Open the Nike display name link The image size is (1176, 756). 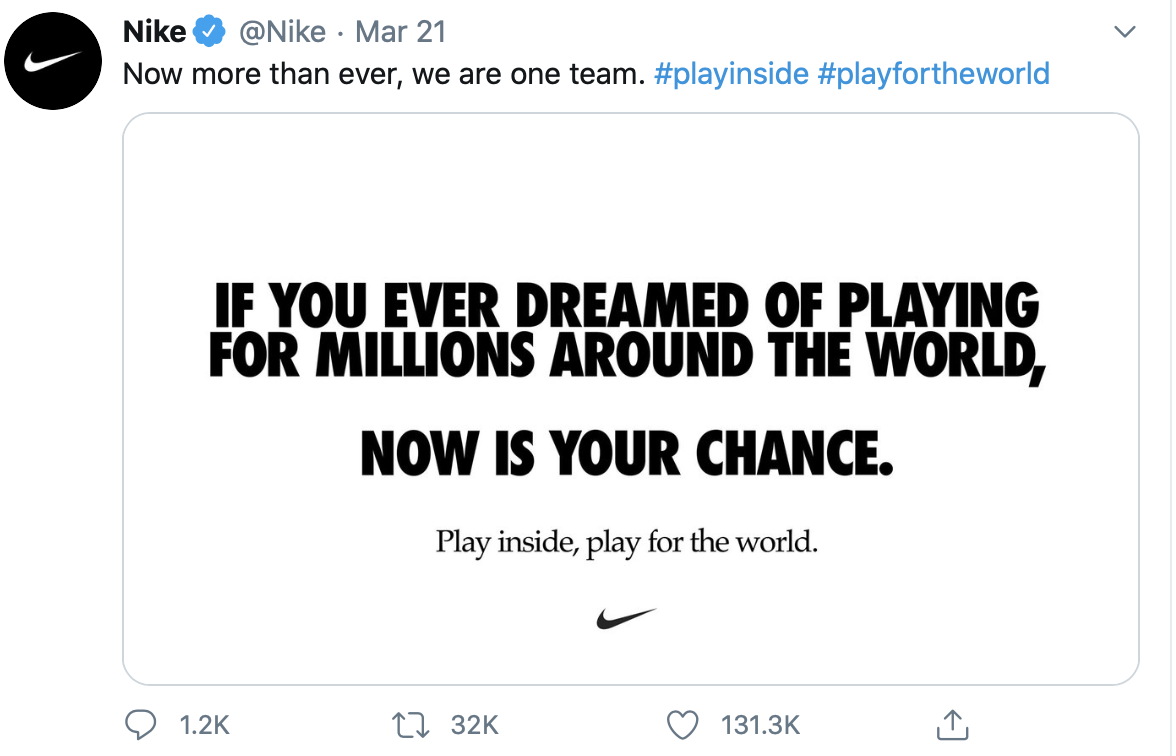(154, 32)
